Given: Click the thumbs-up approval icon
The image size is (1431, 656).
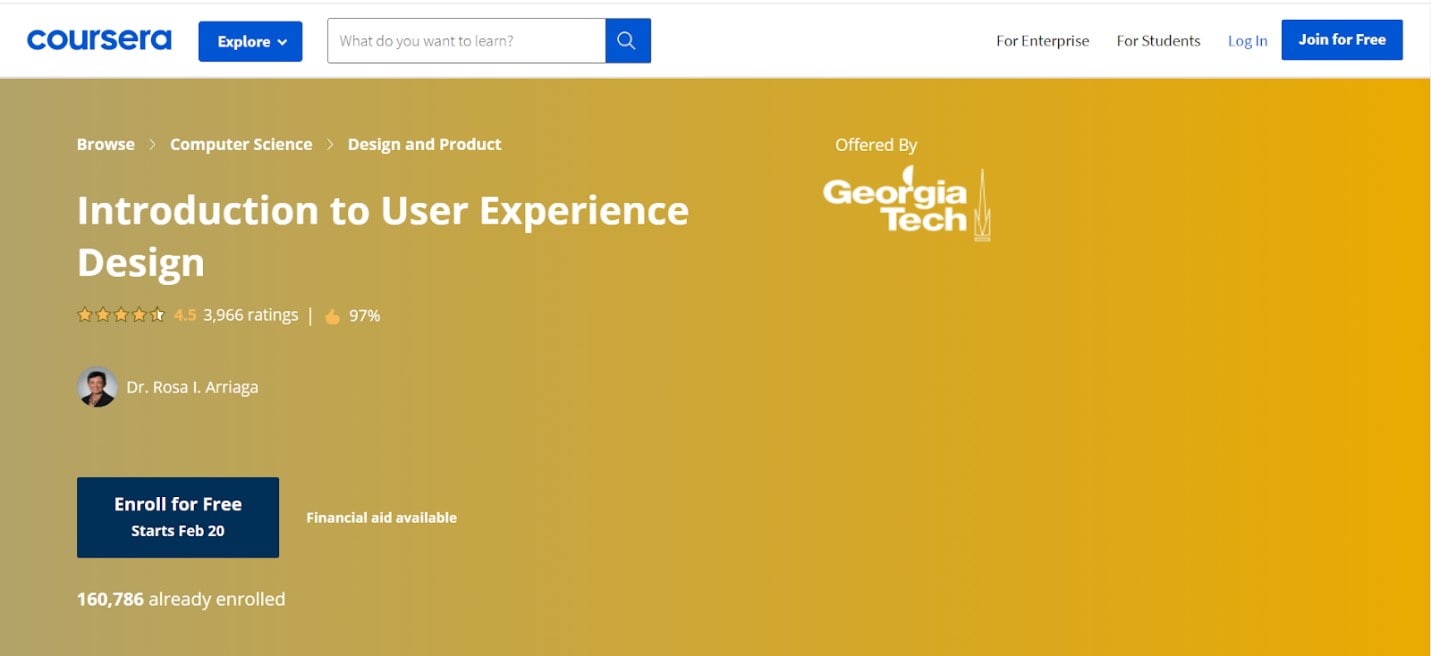Looking at the screenshot, I should click(x=332, y=316).
